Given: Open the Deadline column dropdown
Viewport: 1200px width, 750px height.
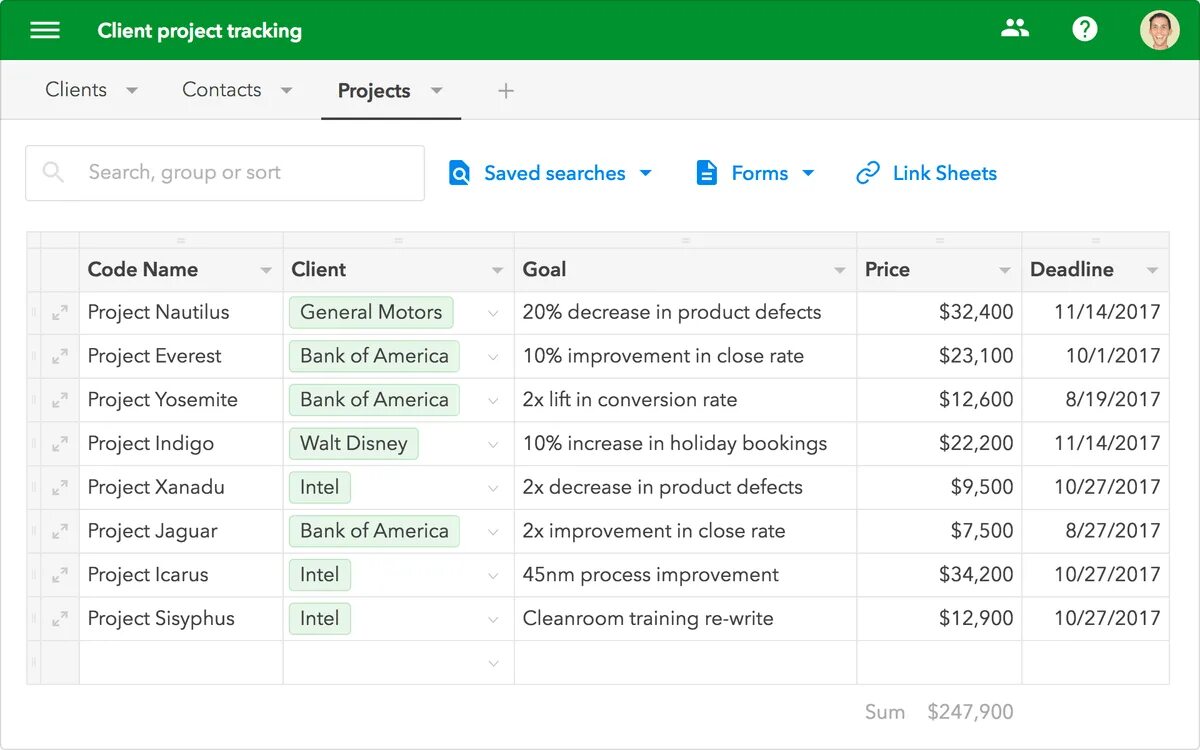Looking at the screenshot, I should coord(1153,270).
